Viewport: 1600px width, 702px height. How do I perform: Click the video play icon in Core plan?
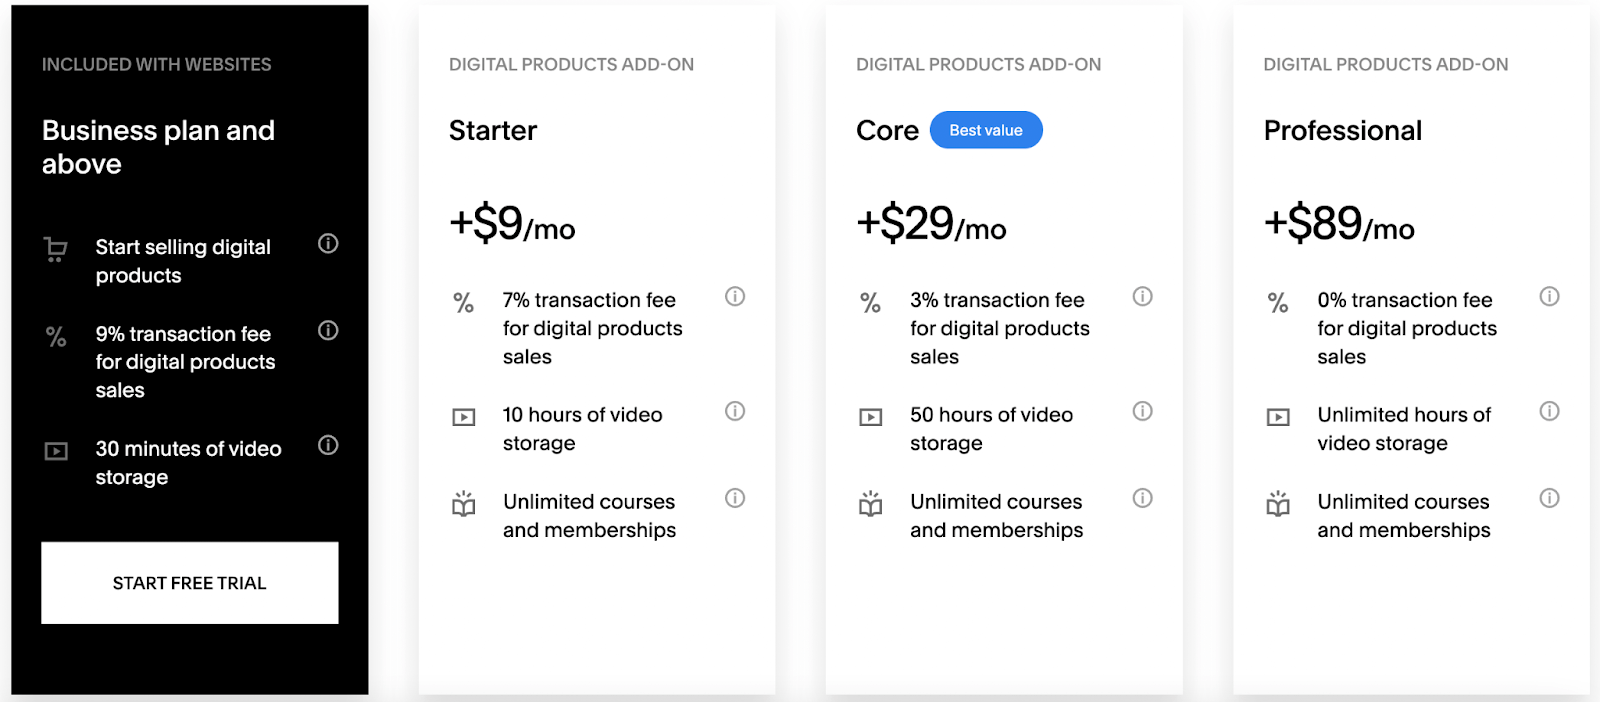pos(871,417)
